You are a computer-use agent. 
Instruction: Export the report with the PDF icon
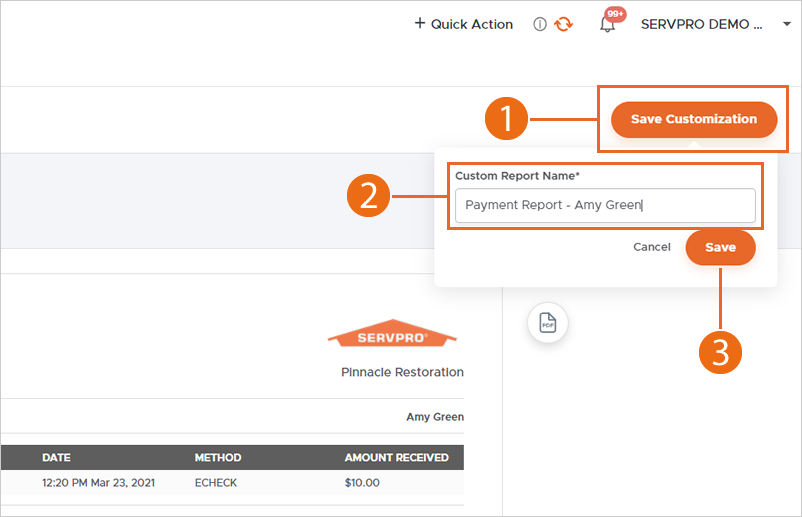(x=548, y=322)
